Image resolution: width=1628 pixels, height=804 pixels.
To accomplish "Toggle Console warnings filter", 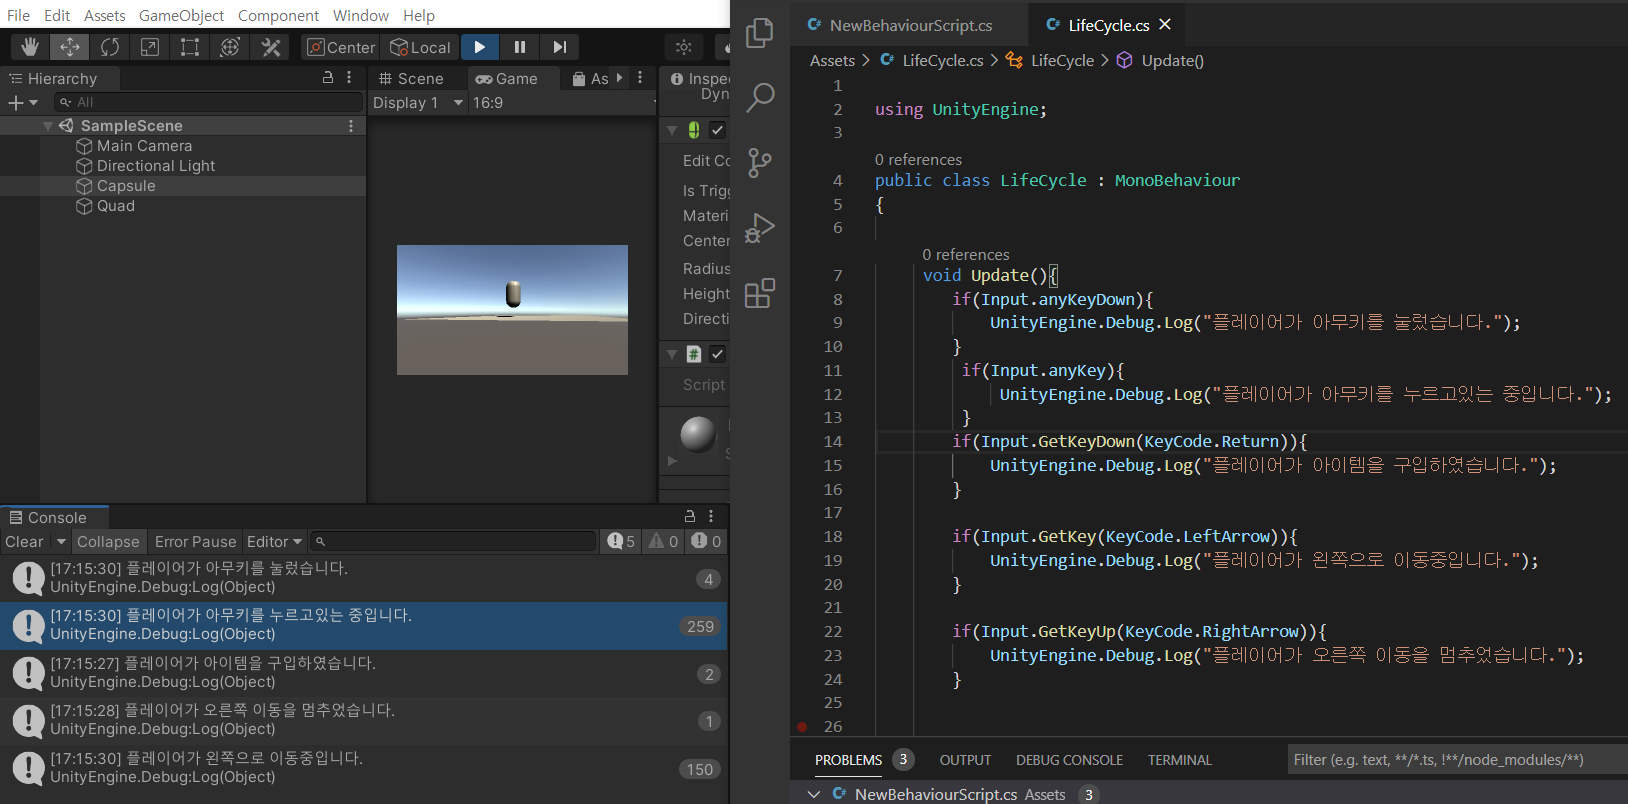I will pos(664,541).
